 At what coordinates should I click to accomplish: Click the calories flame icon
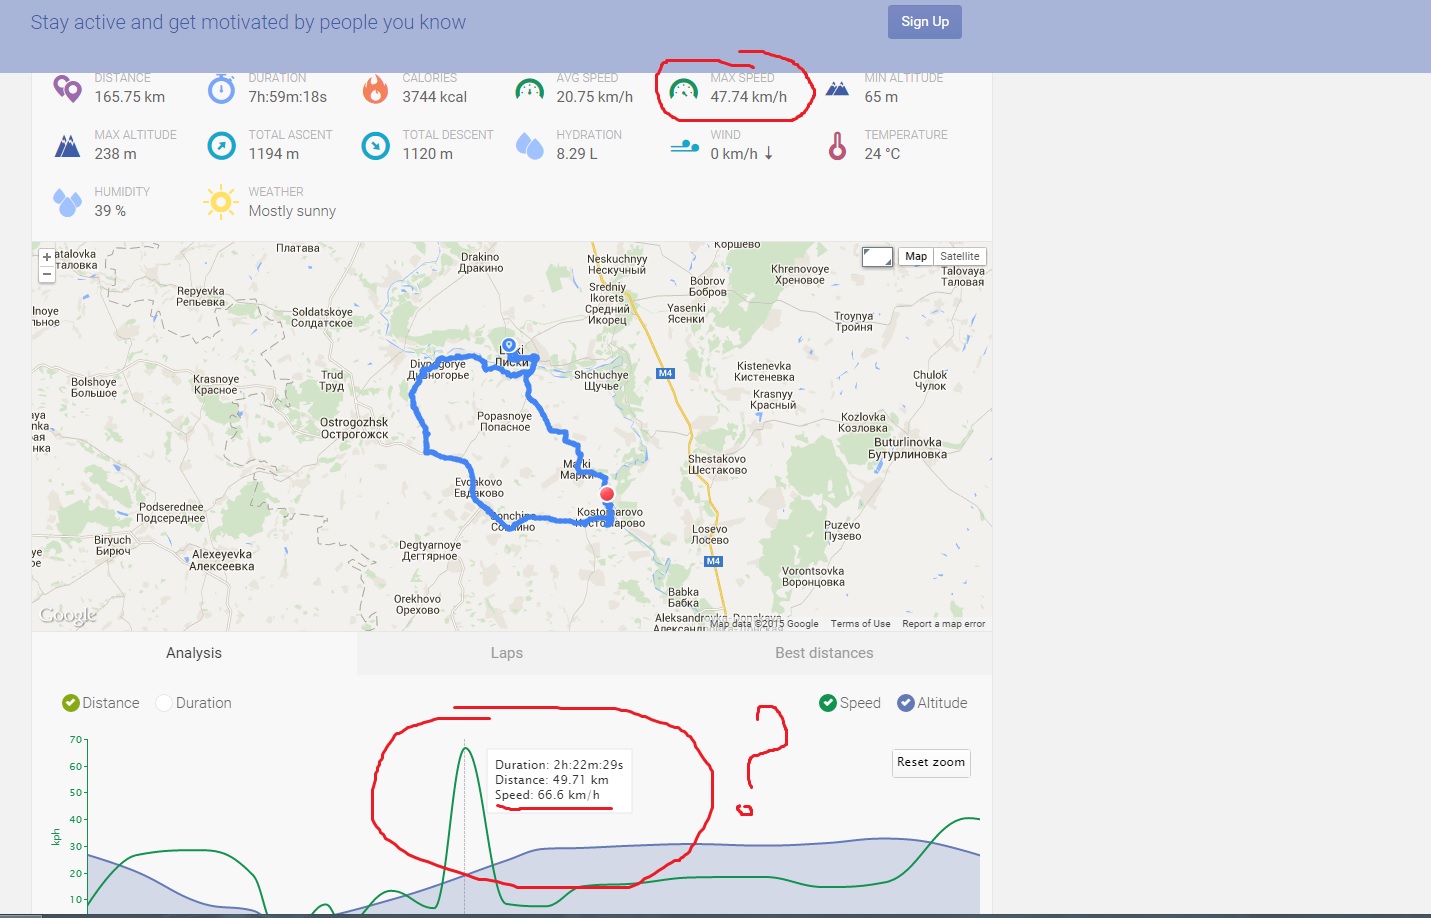coord(375,89)
